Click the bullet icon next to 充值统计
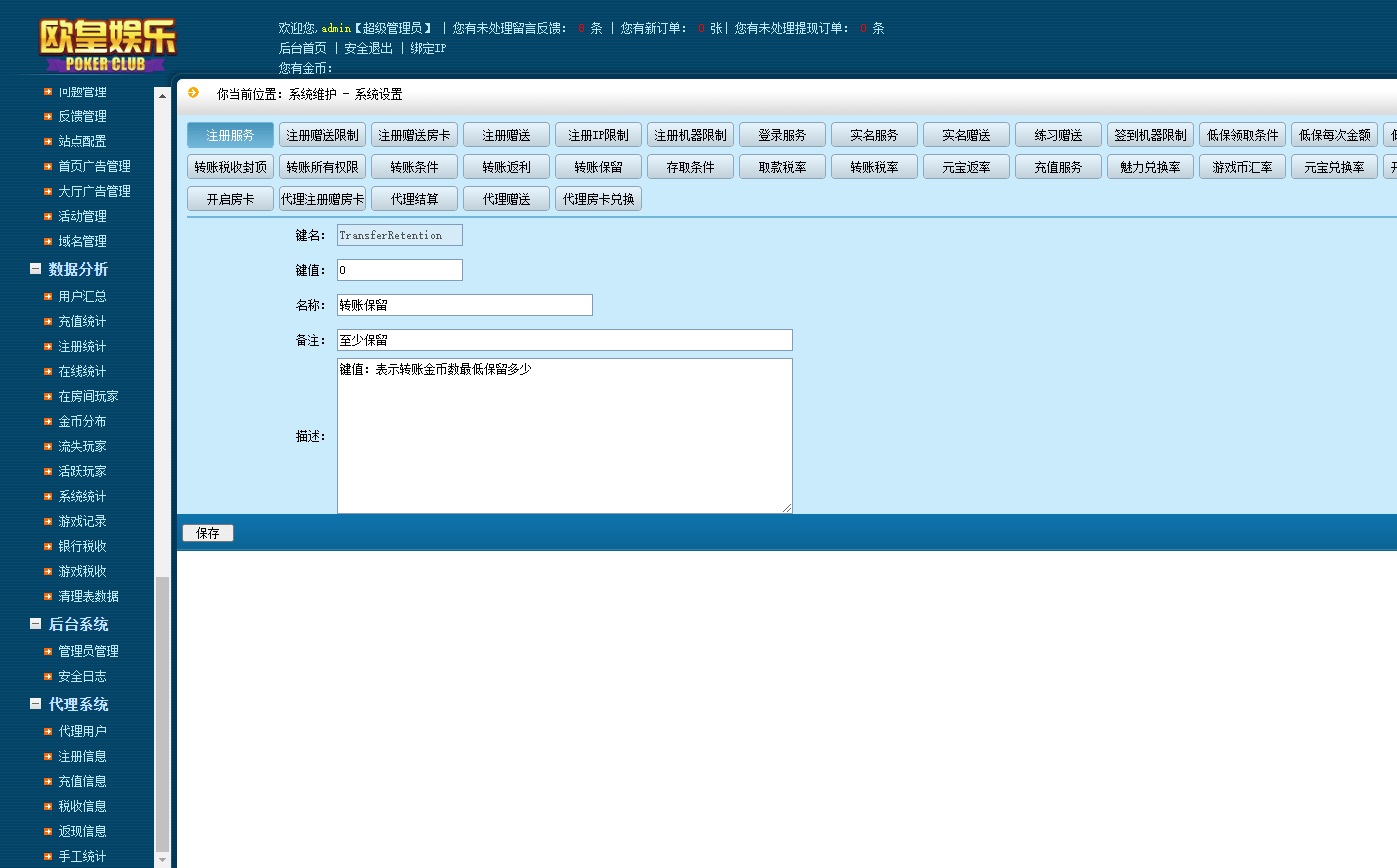Screen dimensions: 1397x868 pyautogui.click(x=48, y=321)
